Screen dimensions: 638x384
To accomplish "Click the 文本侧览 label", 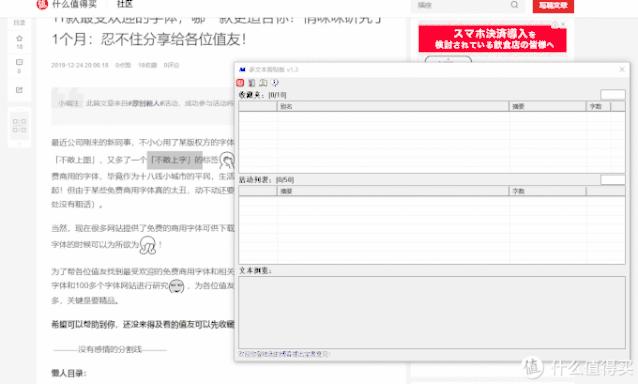I will point(255,271).
